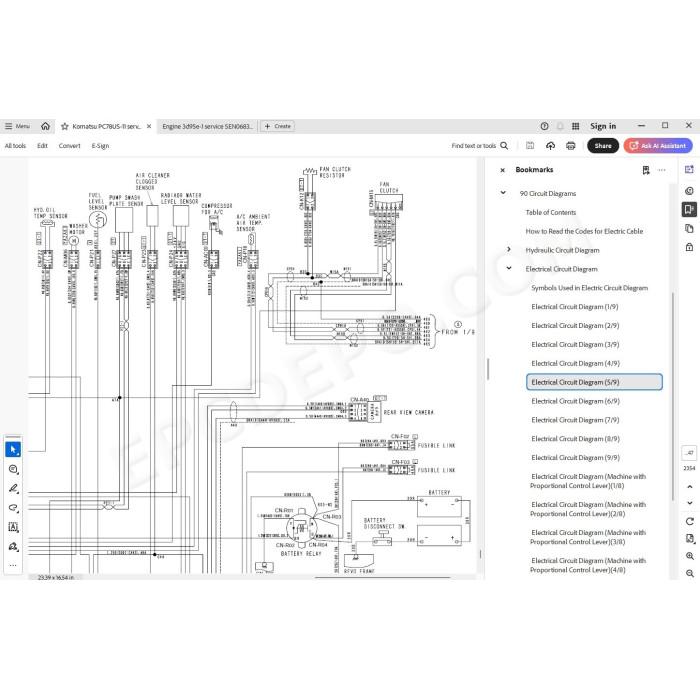Open the comments panel icon in right rail
This screenshot has width=700, height=700.
pos(689,191)
